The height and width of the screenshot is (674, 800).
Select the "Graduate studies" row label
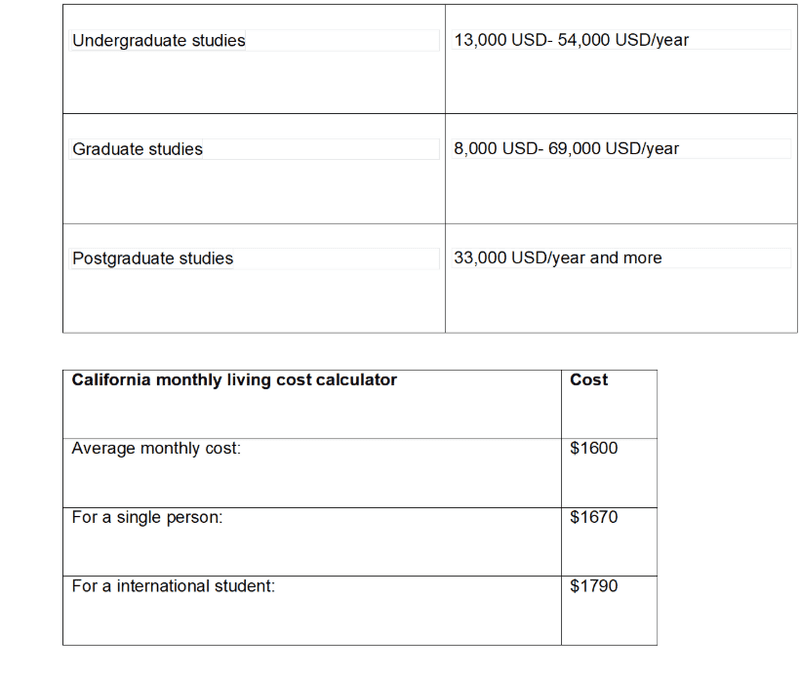coord(137,149)
